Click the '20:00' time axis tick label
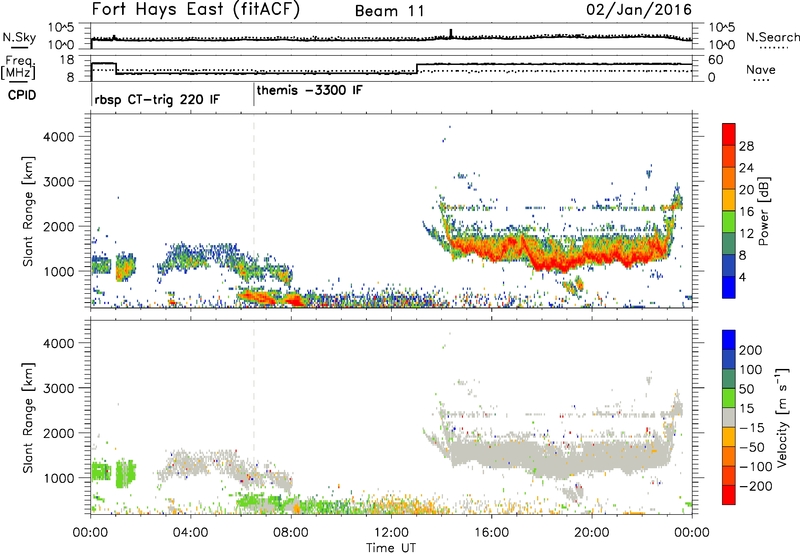The image size is (800, 554). pyautogui.click(x=591, y=533)
